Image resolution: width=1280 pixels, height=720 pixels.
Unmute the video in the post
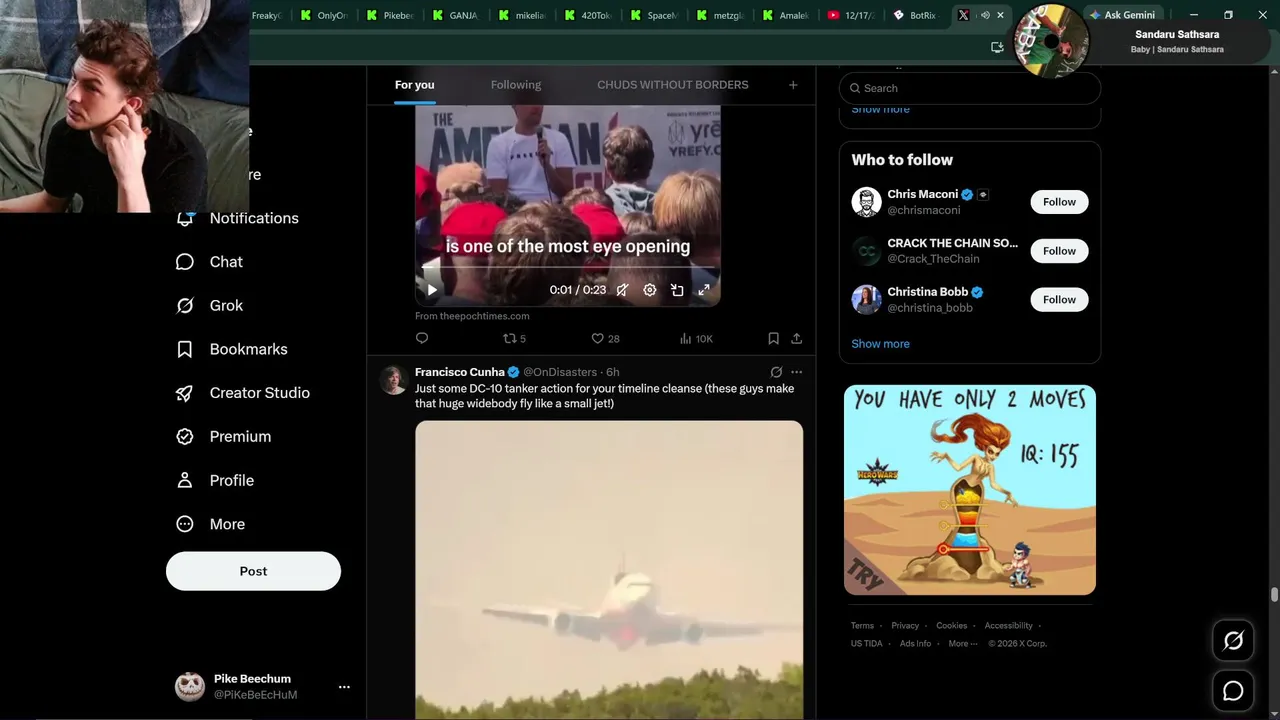point(622,290)
